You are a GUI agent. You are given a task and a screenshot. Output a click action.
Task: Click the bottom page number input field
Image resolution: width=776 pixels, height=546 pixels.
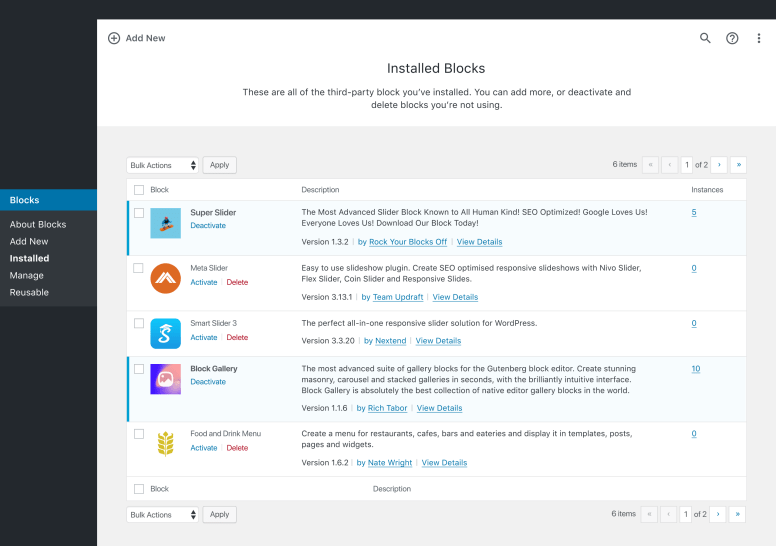[x=685, y=514]
